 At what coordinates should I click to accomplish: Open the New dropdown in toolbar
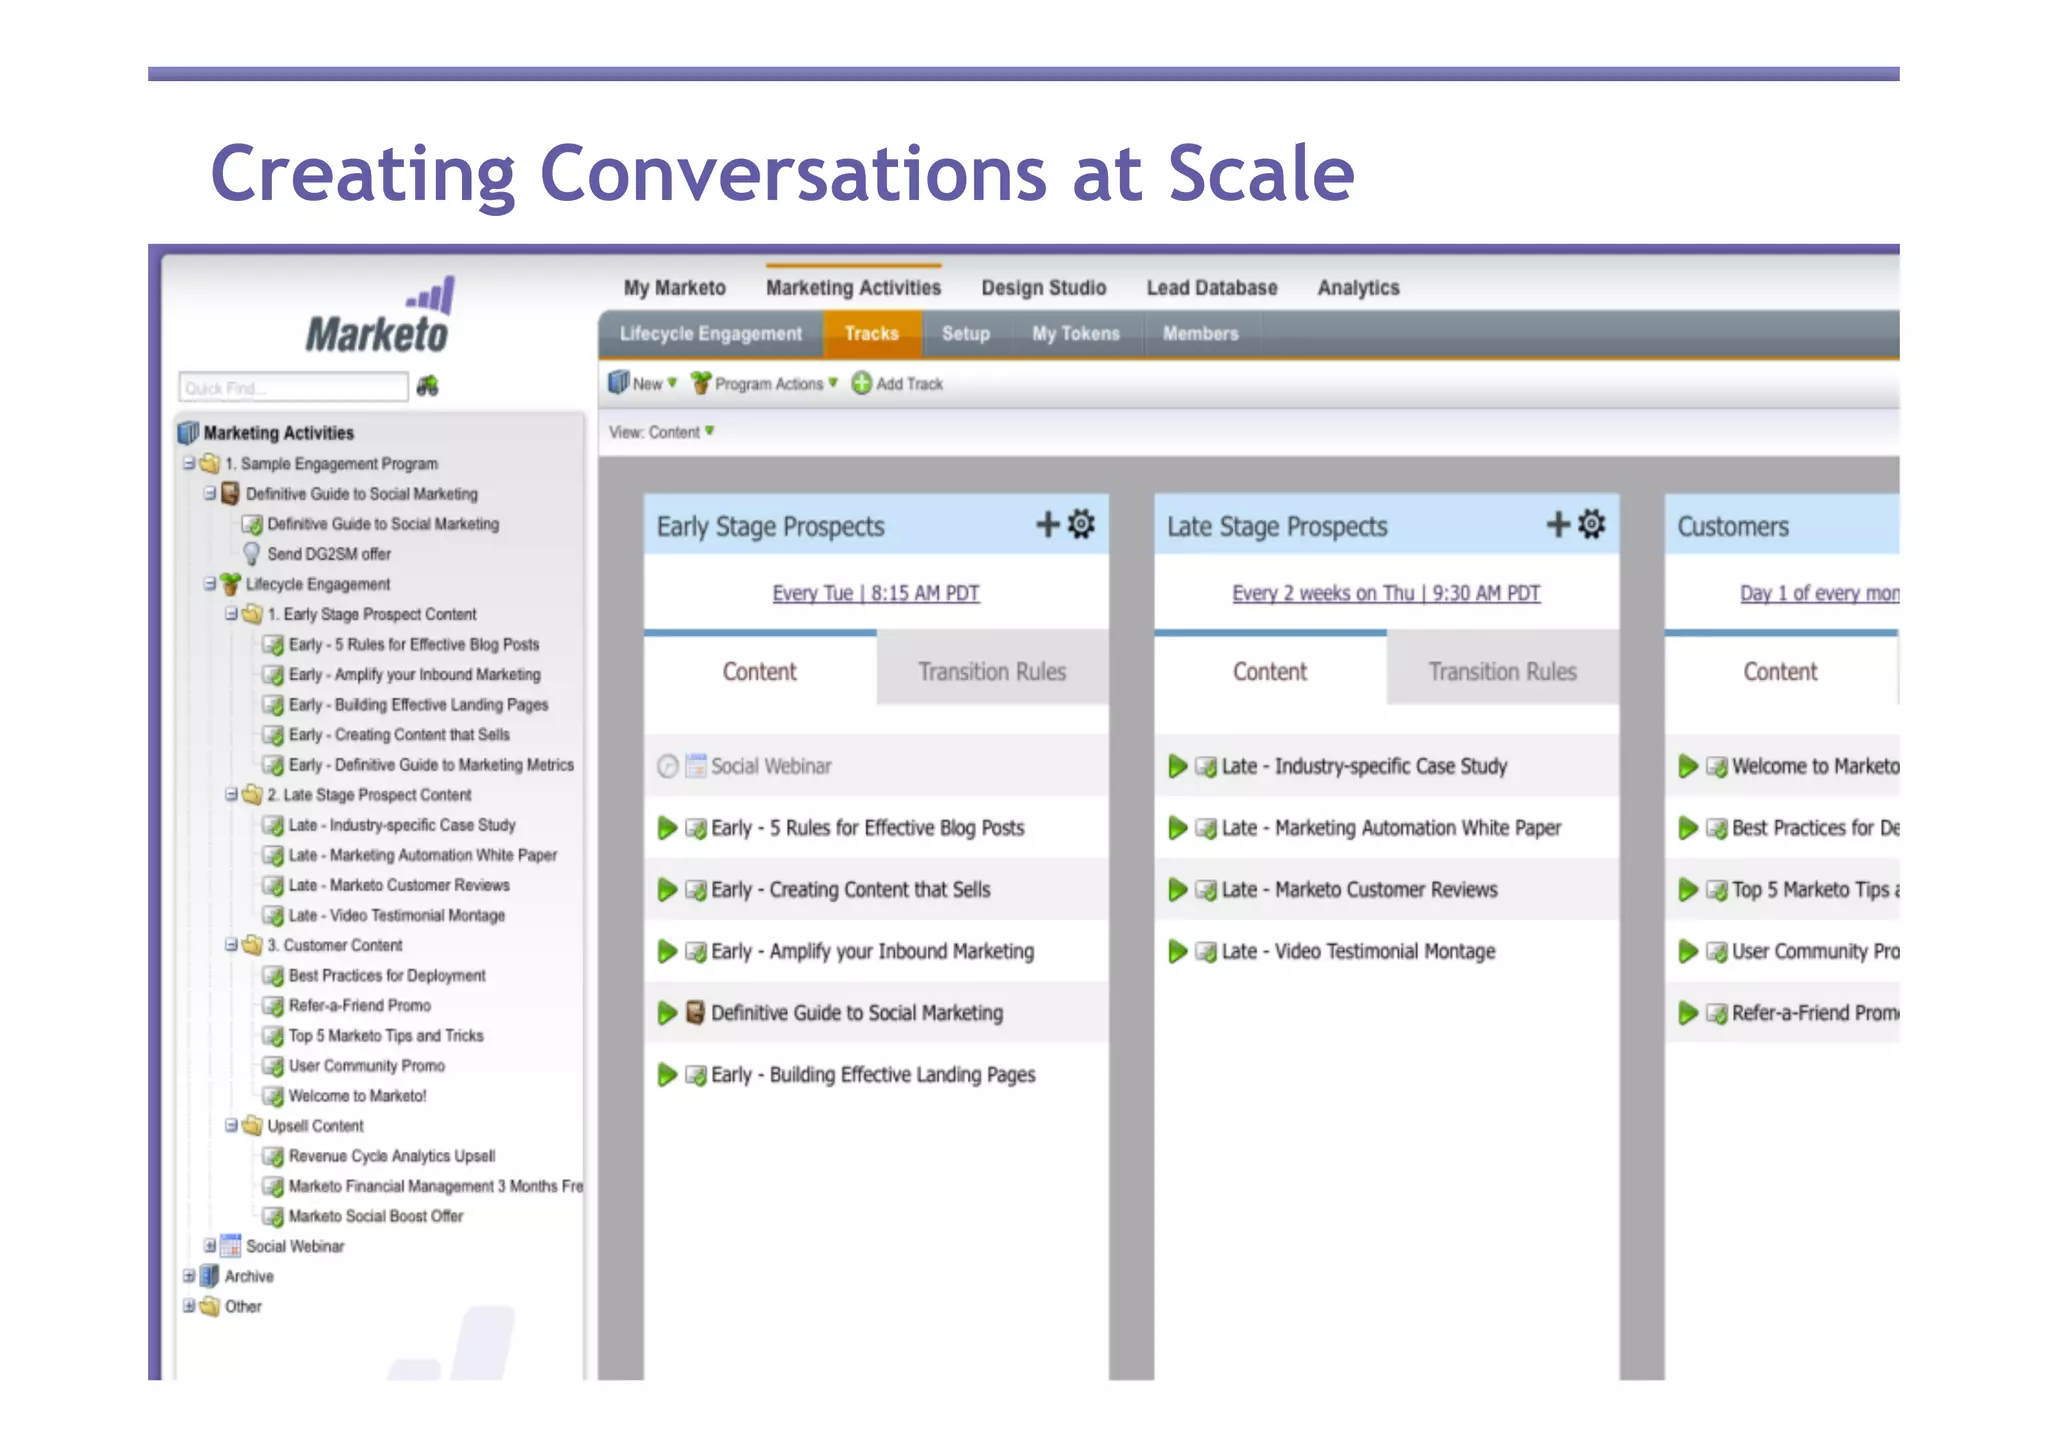coord(643,383)
